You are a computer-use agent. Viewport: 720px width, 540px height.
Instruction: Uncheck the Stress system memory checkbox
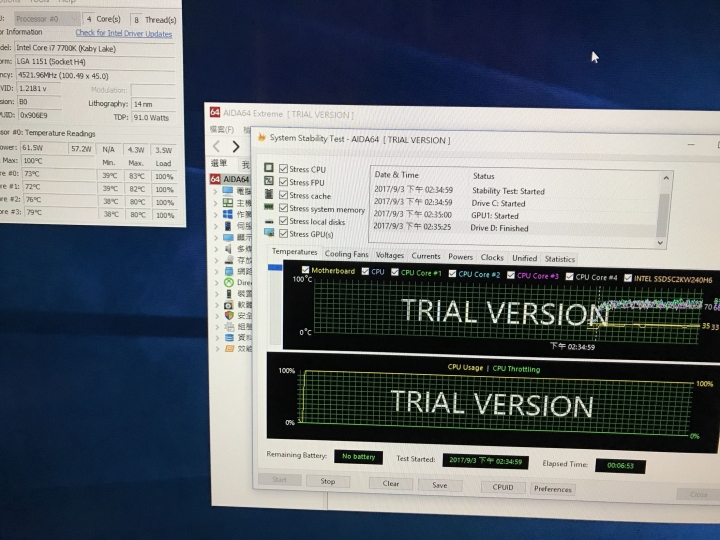tap(283, 208)
